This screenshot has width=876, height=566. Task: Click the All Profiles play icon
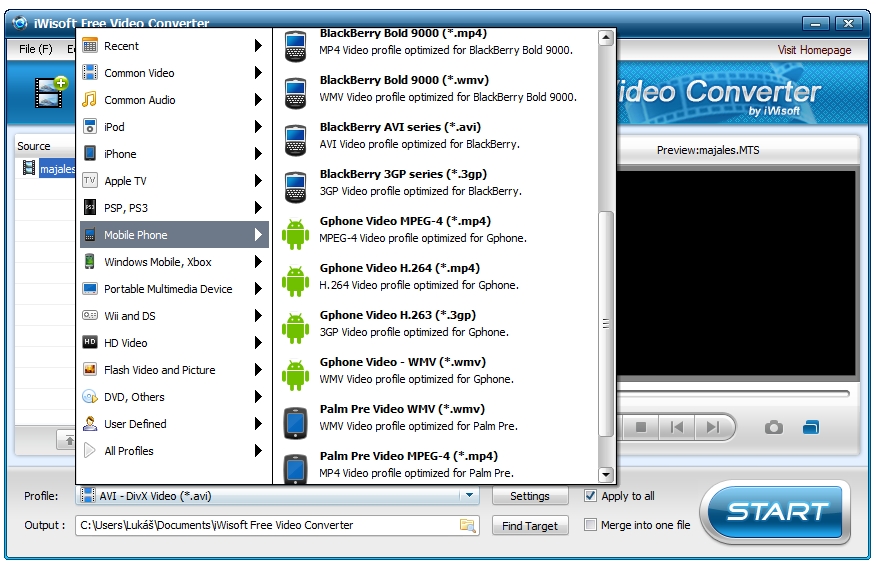tap(89, 450)
